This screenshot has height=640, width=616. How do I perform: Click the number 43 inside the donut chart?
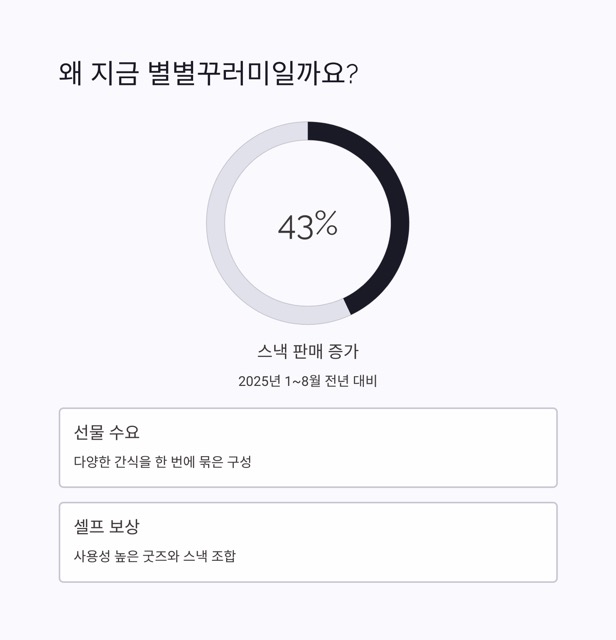coord(295,227)
